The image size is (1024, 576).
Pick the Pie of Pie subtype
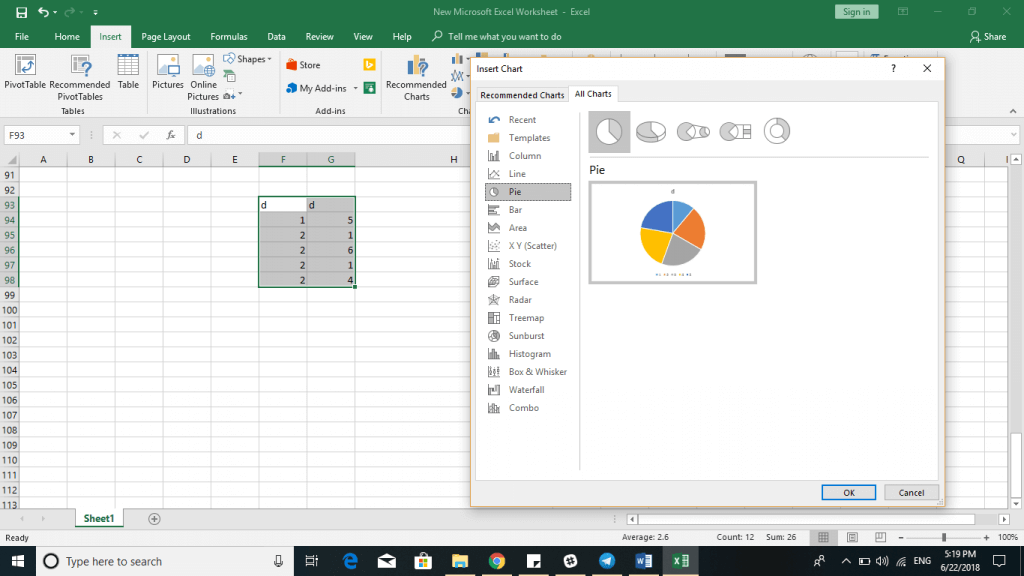point(693,131)
